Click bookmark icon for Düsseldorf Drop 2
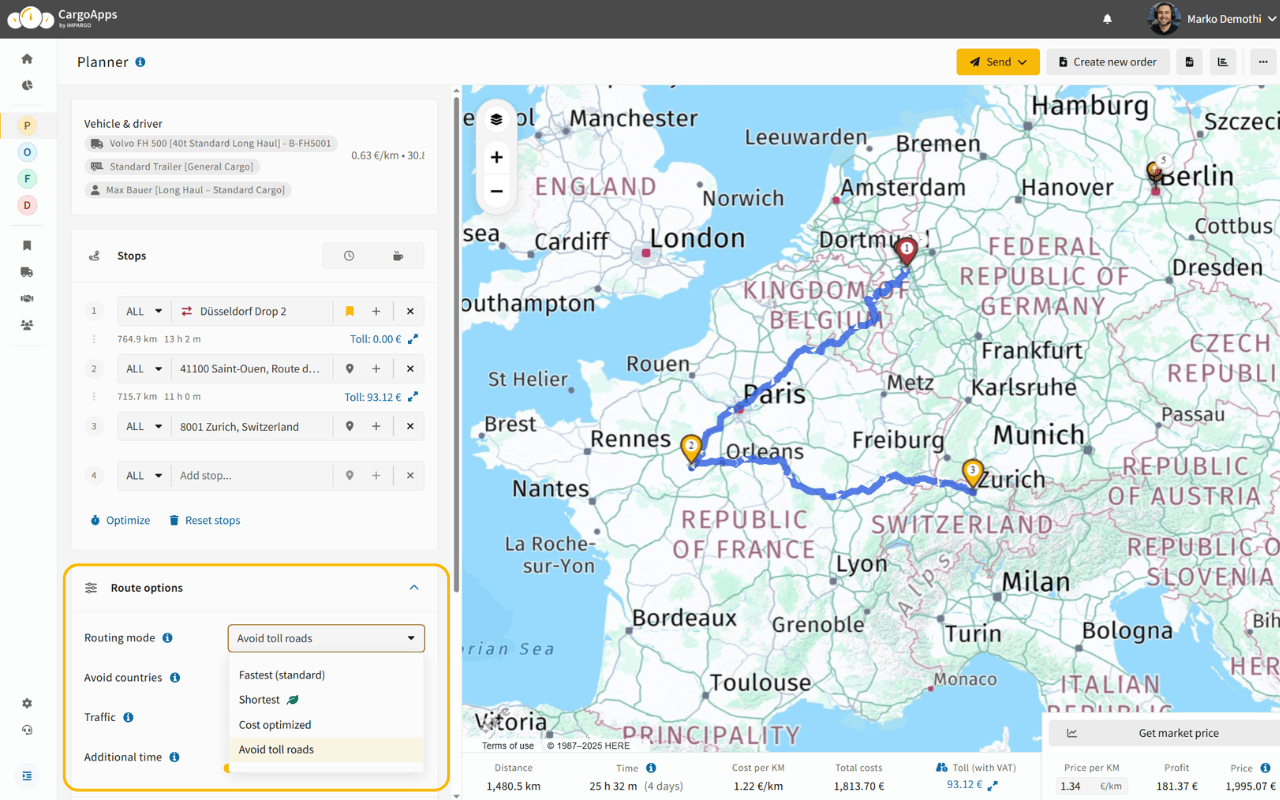This screenshot has height=800, width=1280. pyautogui.click(x=349, y=311)
